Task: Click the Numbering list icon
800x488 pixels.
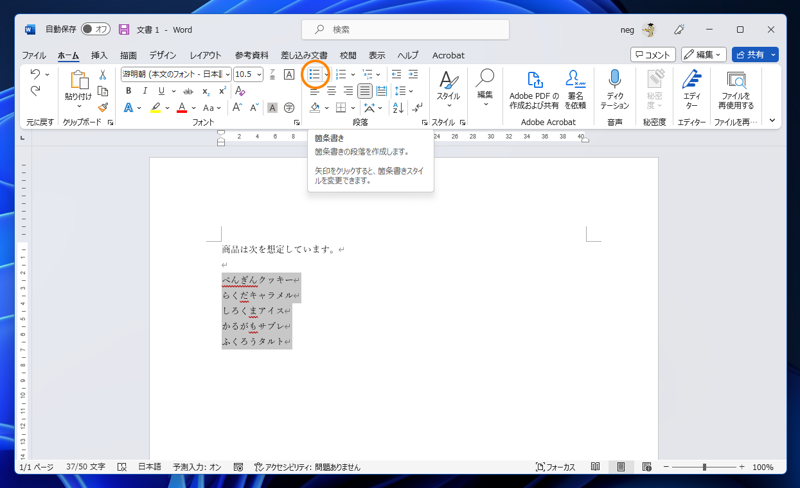Action: tap(341, 75)
